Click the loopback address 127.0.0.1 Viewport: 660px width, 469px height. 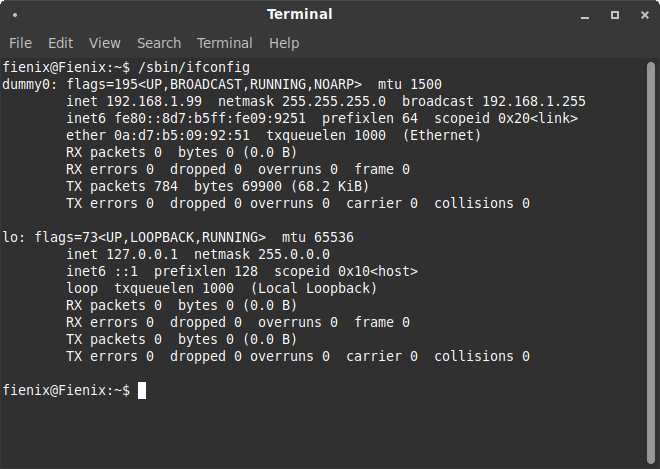(x=145, y=254)
